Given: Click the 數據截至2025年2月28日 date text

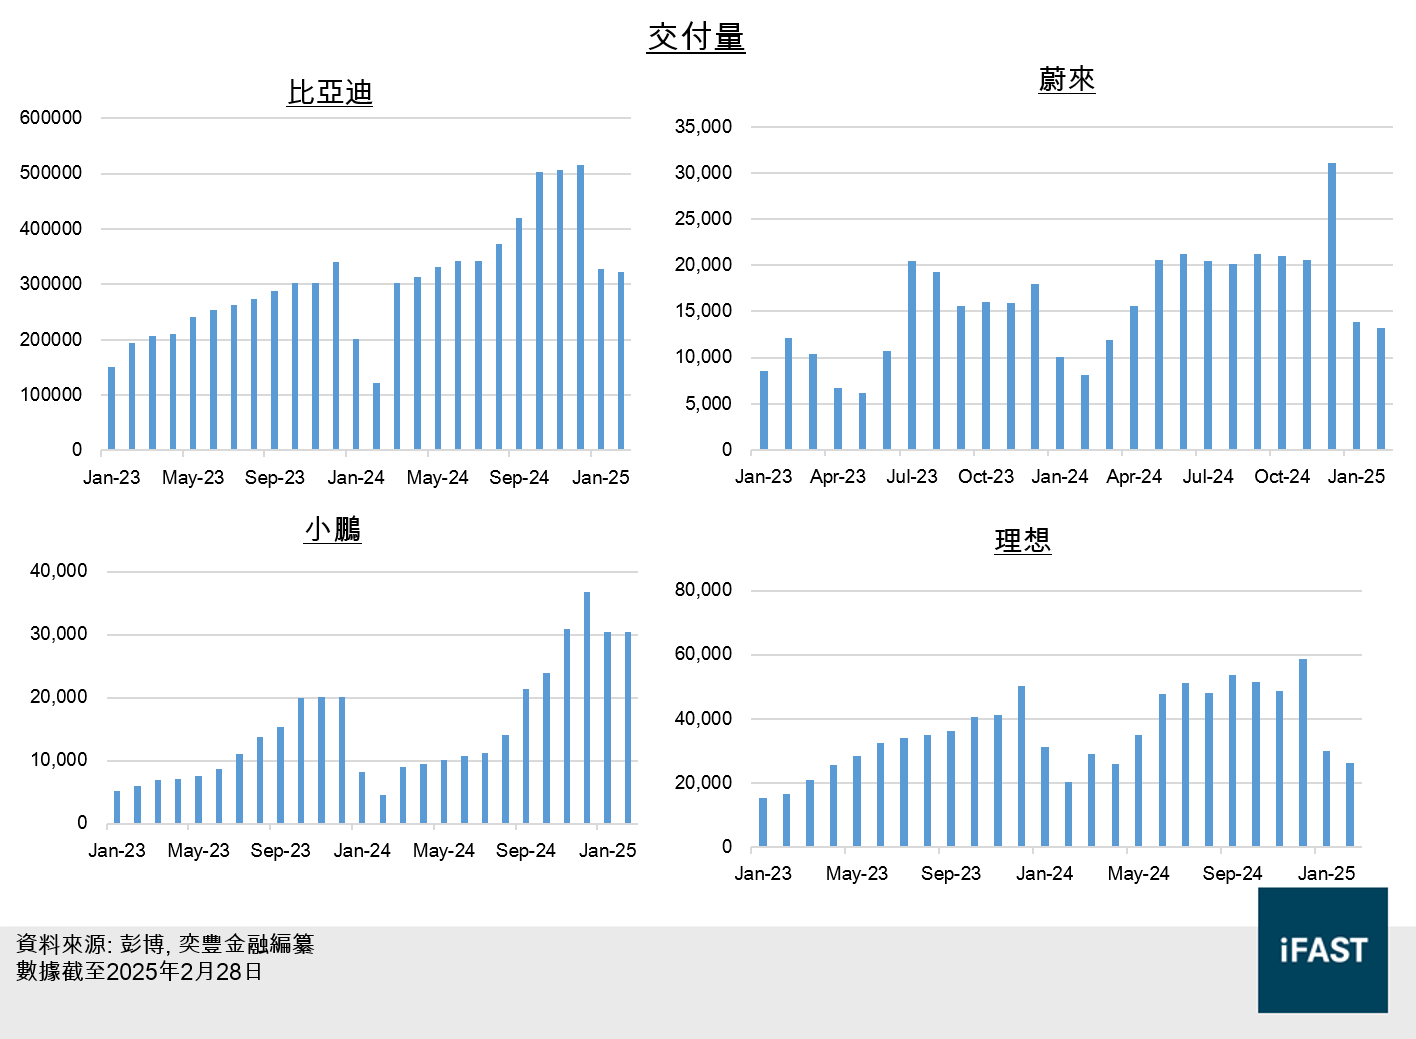Looking at the screenshot, I should coord(136,971).
